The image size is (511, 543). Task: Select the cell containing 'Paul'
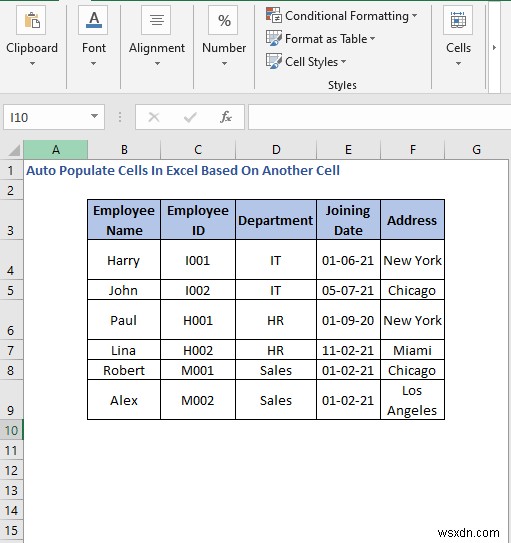(124, 320)
